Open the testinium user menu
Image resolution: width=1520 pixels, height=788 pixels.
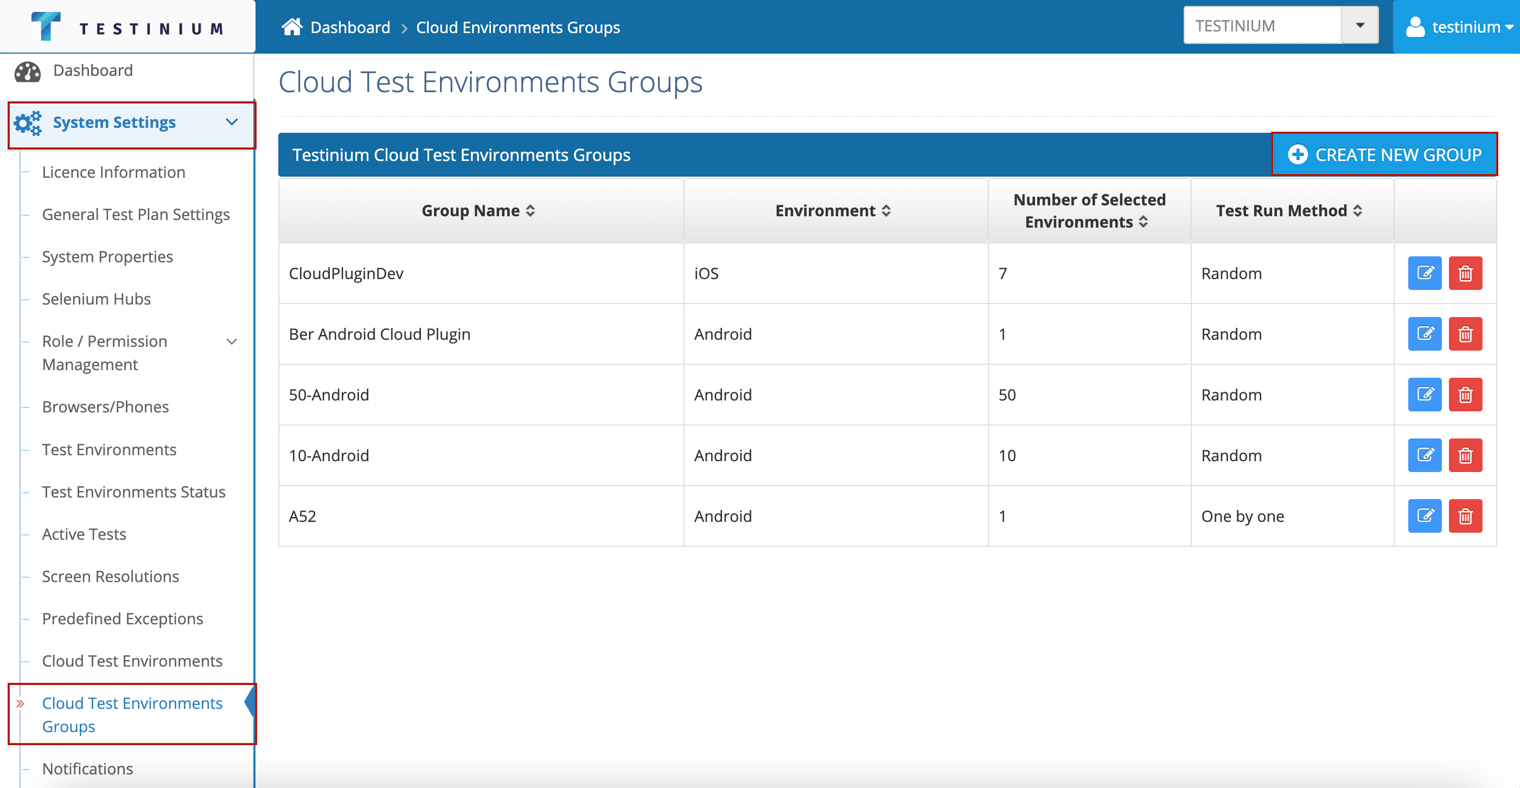[1459, 27]
